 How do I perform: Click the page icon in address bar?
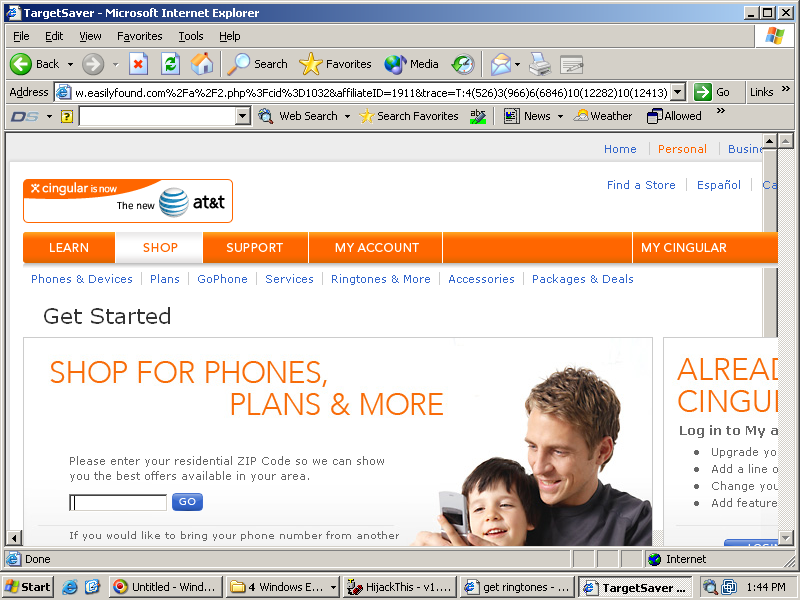point(63,92)
